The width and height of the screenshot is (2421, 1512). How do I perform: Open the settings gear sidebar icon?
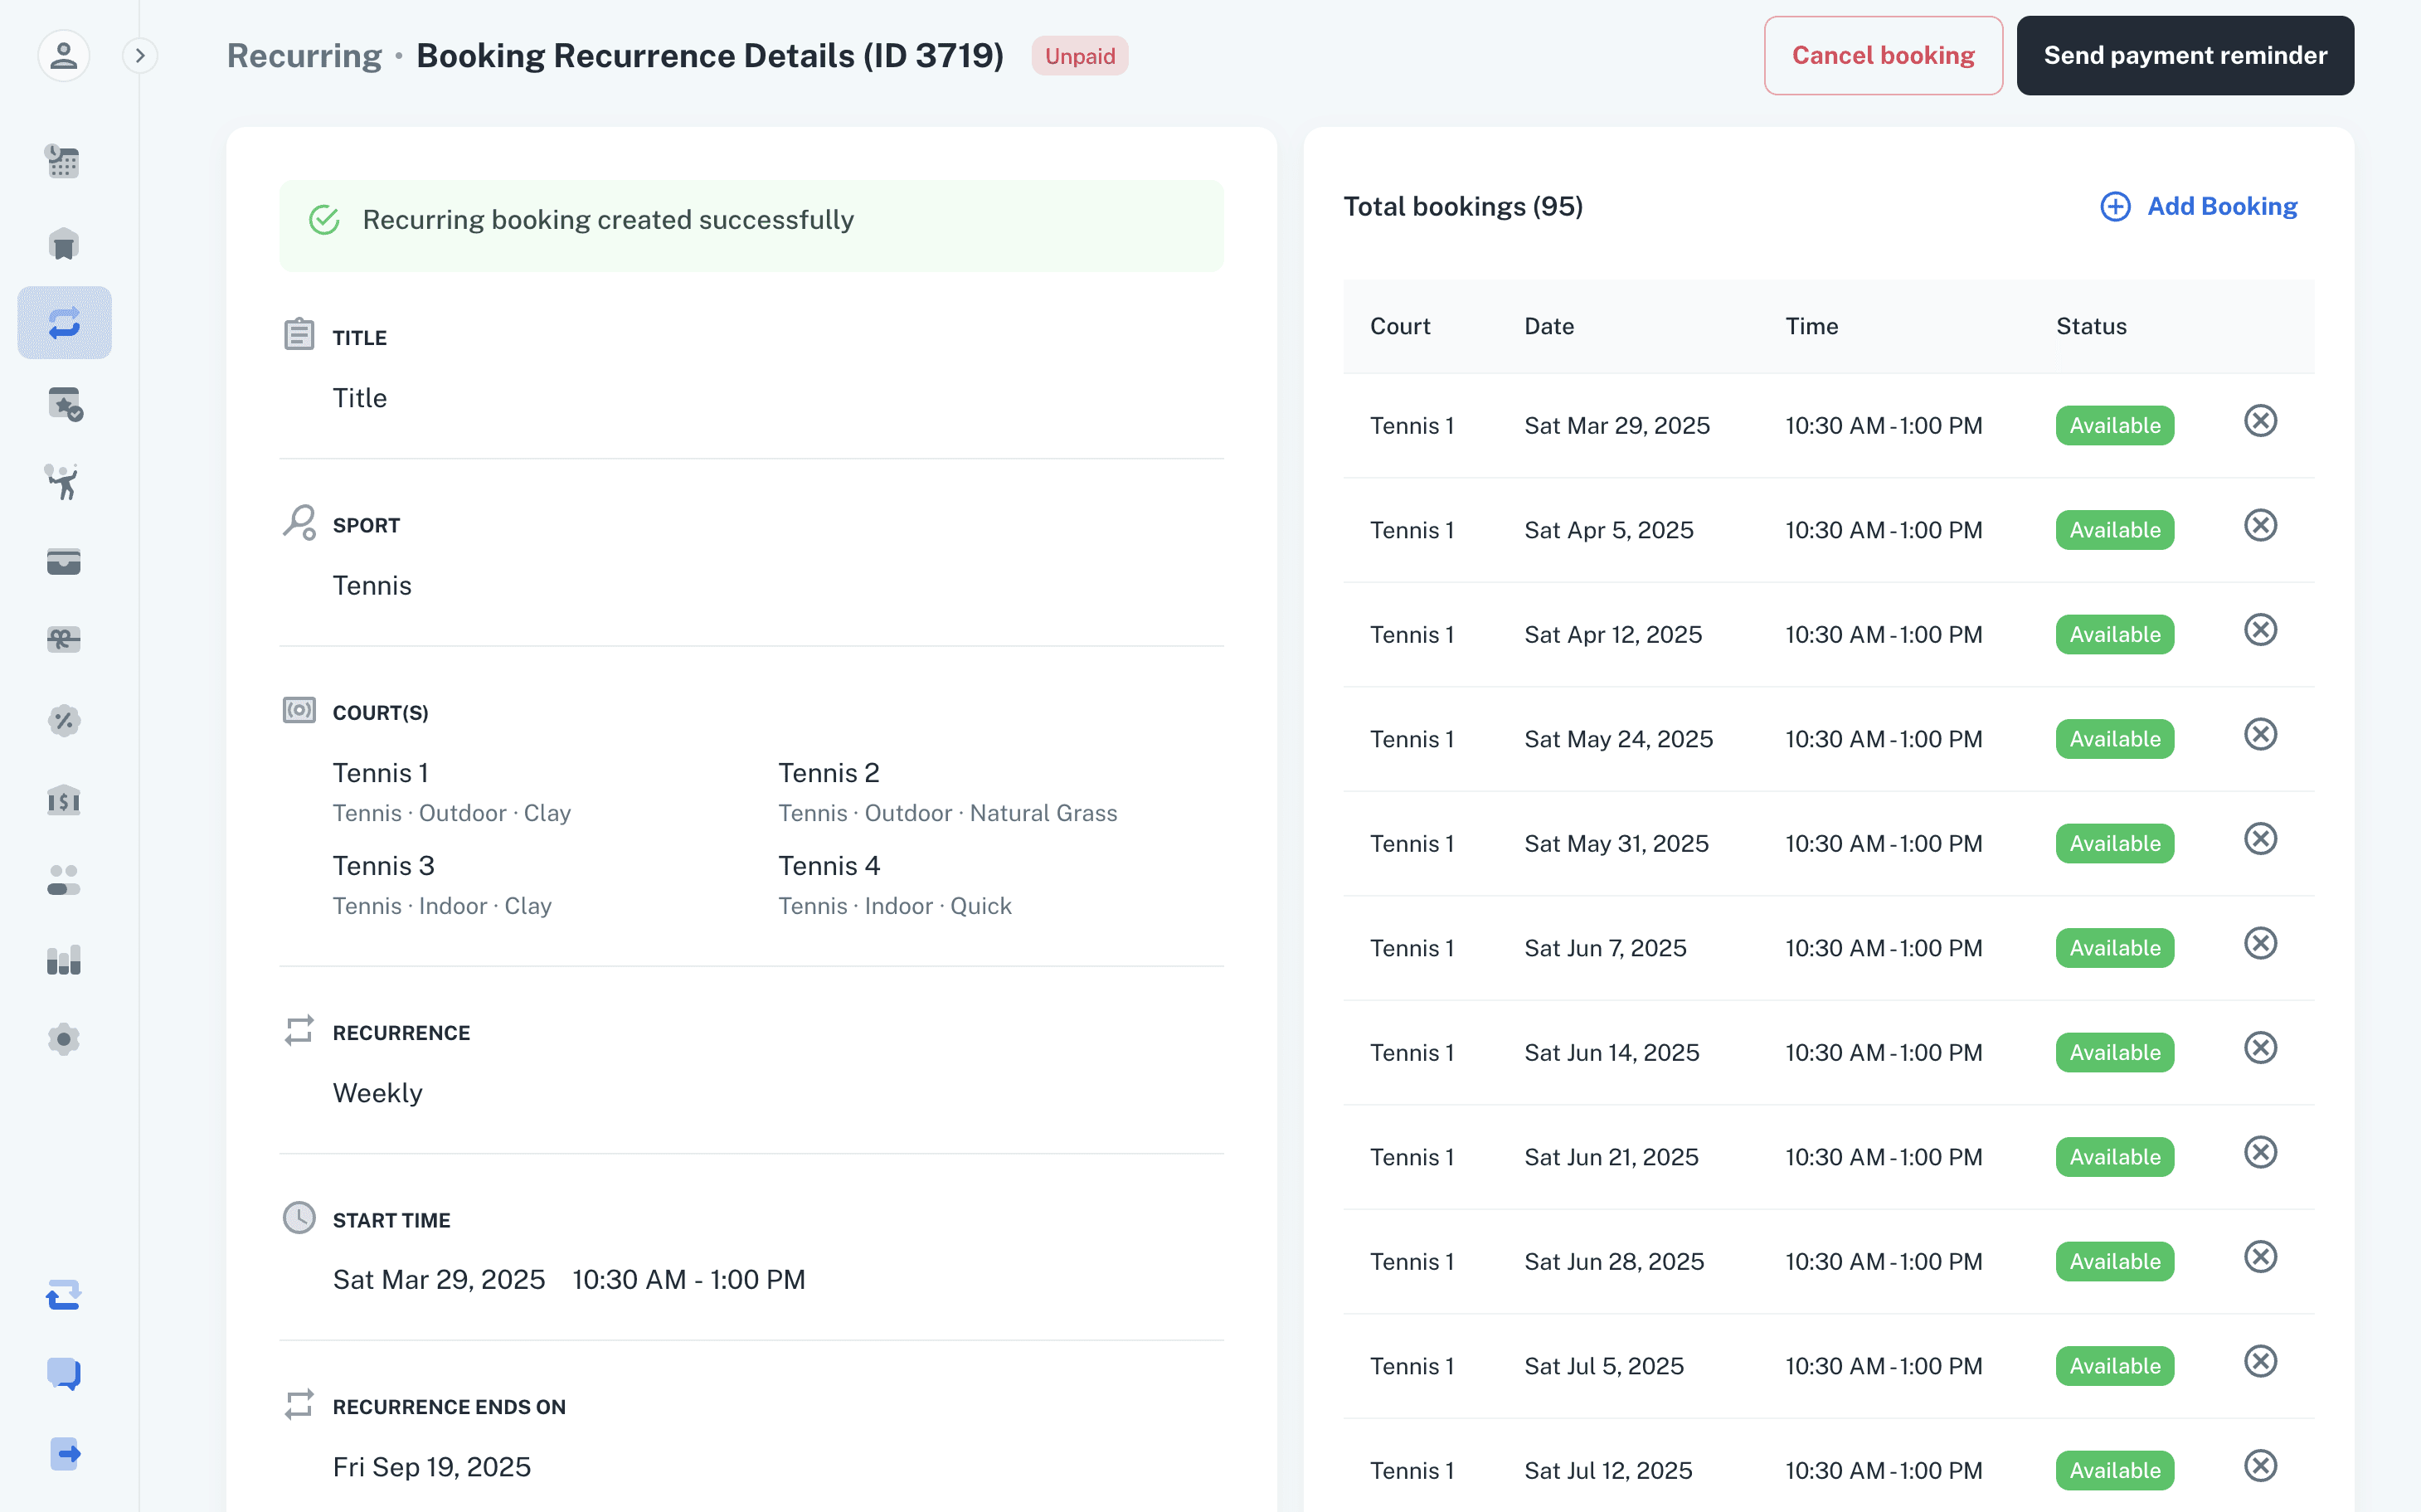pyautogui.click(x=64, y=1040)
